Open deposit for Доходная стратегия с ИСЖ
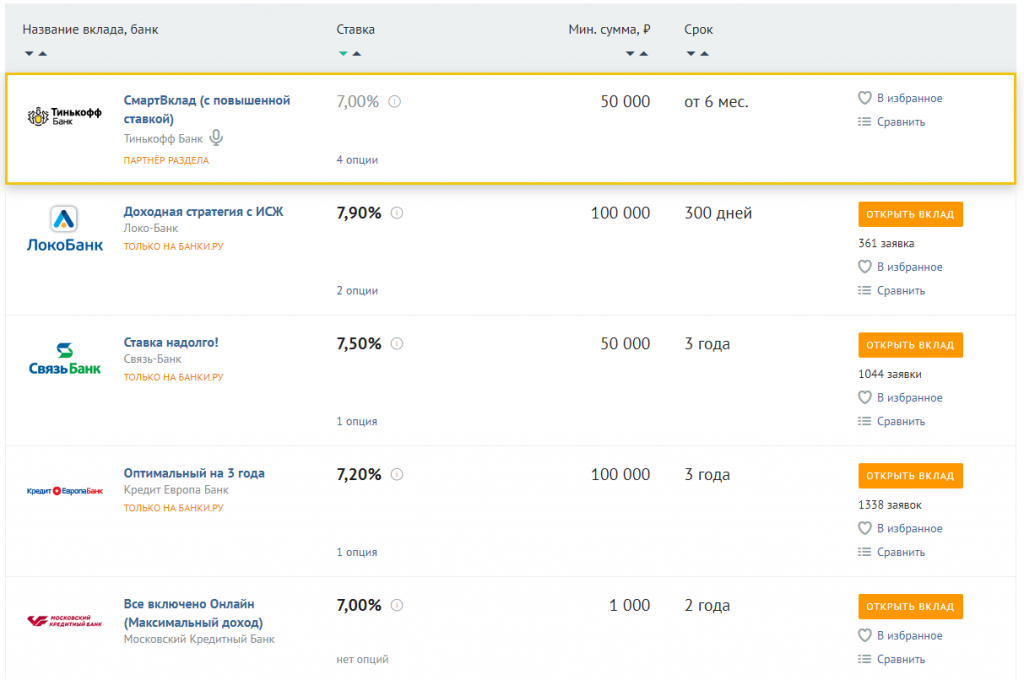Viewport: 1024px width, 680px height. (910, 214)
